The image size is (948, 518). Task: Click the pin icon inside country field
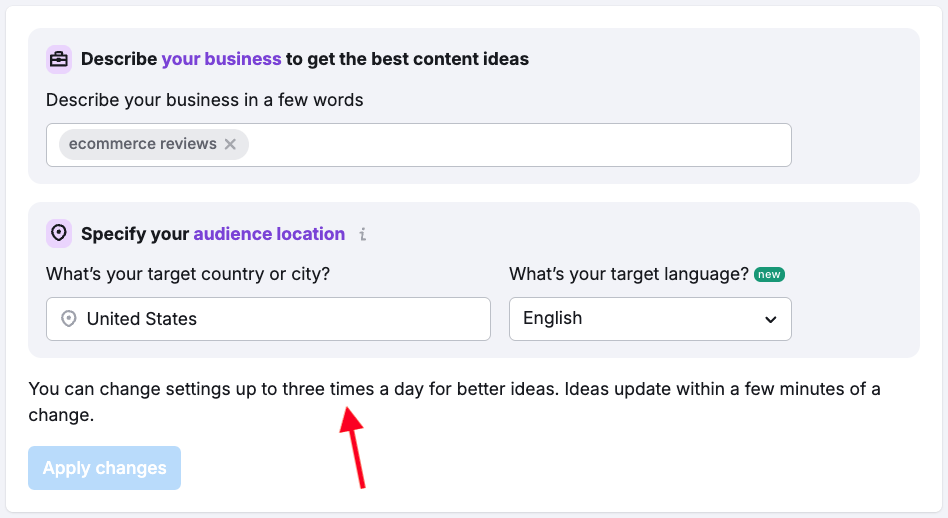point(69,319)
